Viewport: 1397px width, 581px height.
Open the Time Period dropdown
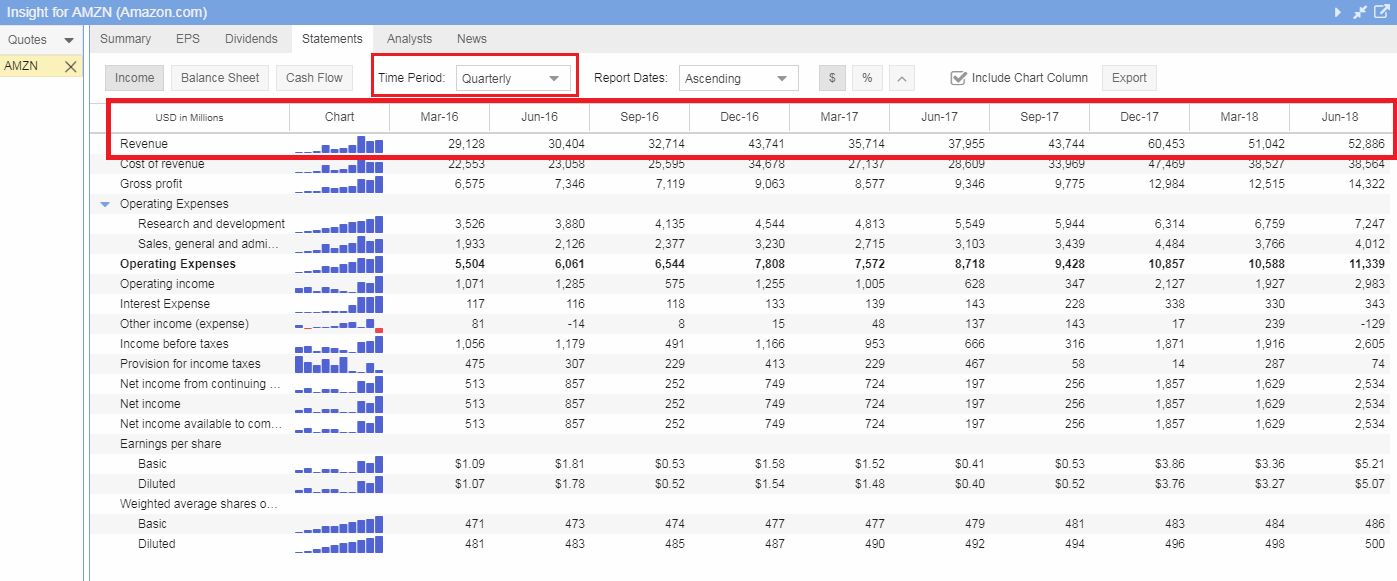513,79
